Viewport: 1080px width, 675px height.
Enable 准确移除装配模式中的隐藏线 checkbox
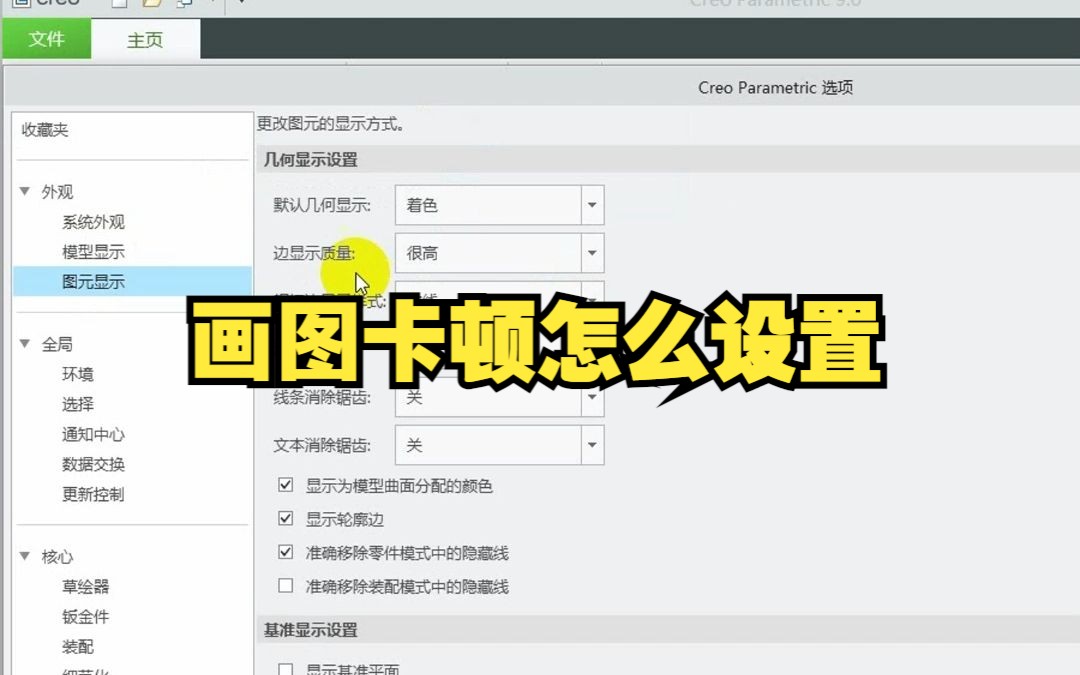286,586
